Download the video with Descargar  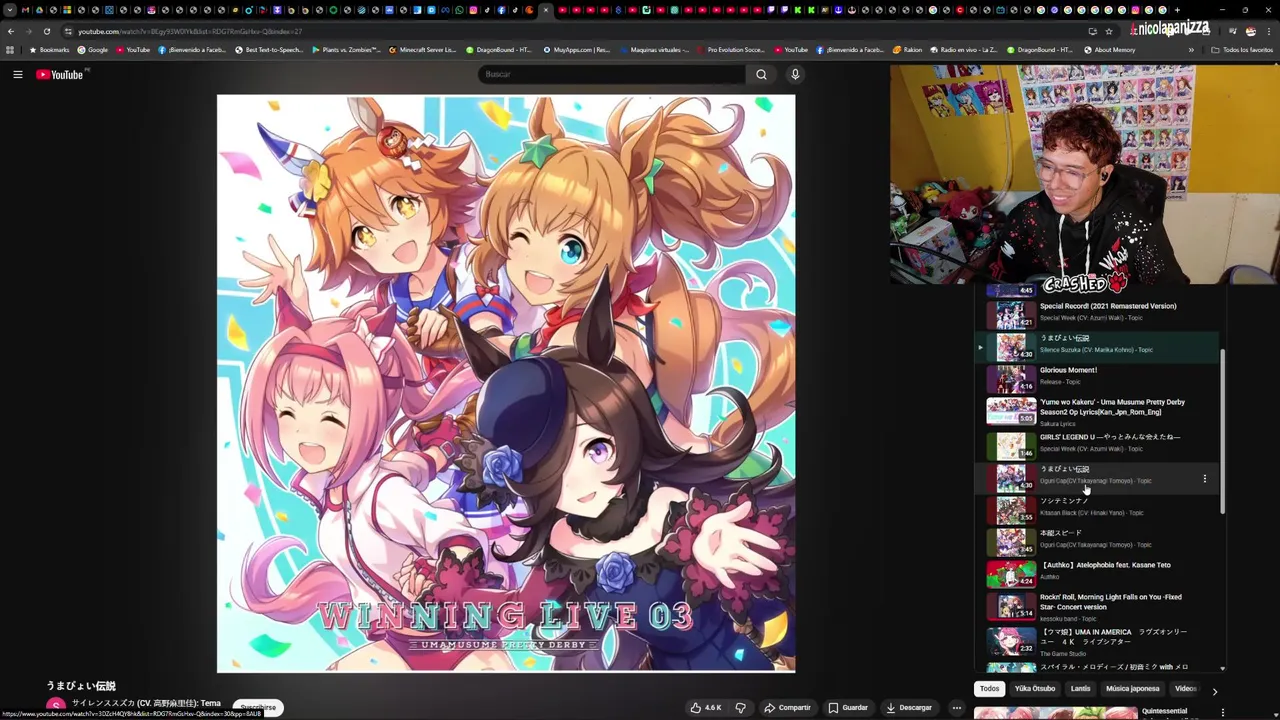click(909, 707)
